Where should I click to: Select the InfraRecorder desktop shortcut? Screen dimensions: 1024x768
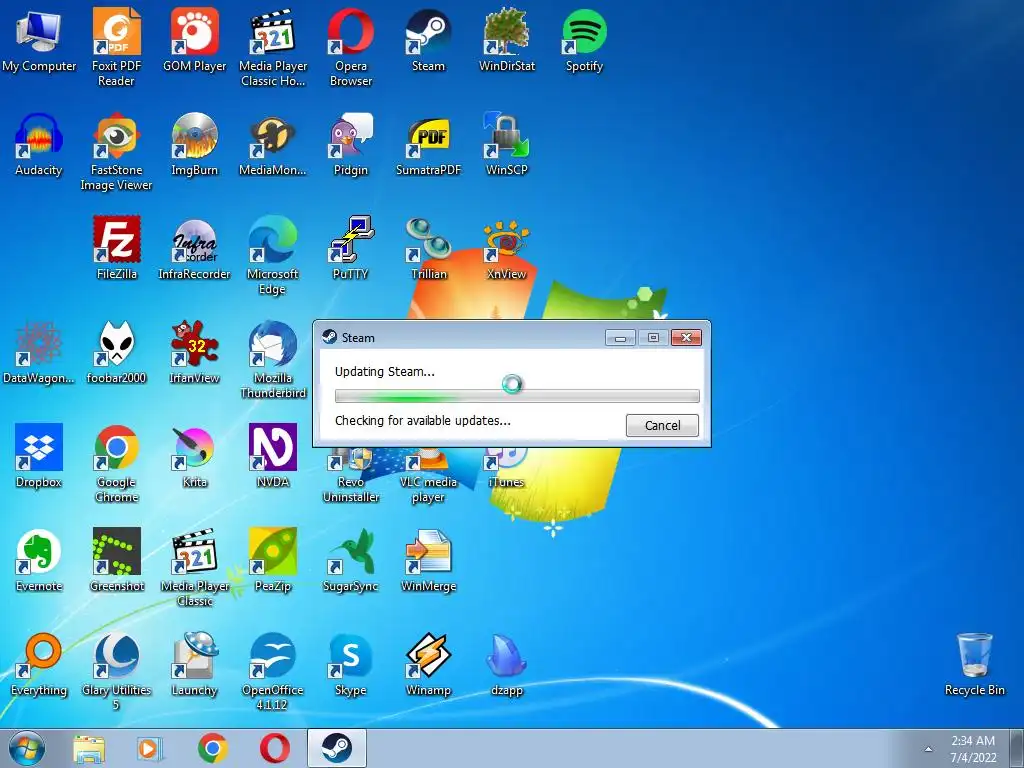(195, 249)
